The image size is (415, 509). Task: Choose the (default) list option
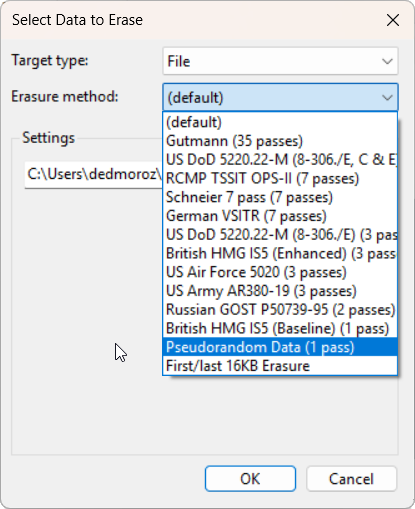[x=280, y=122]
